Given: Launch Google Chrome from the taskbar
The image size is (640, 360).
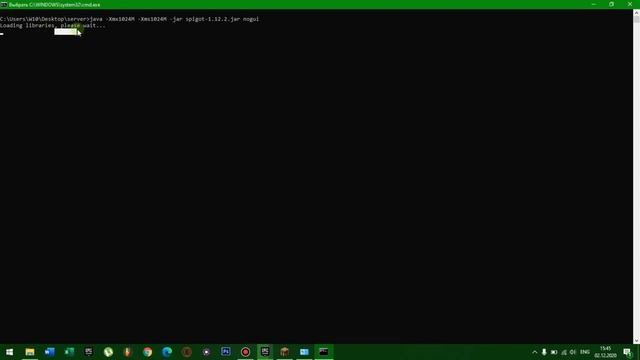Looking at the screenshot, I should (x=147, y=352).
